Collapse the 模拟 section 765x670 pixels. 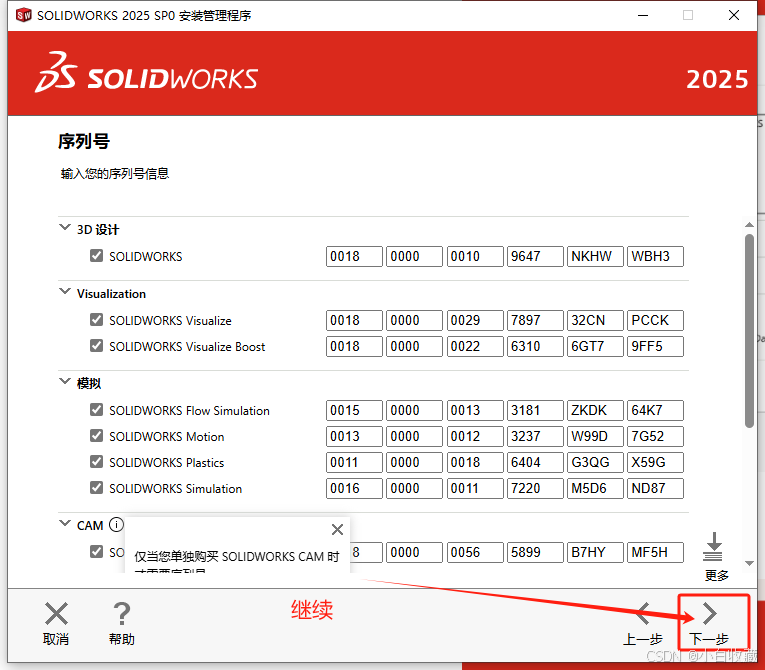[x=65, y=381]
